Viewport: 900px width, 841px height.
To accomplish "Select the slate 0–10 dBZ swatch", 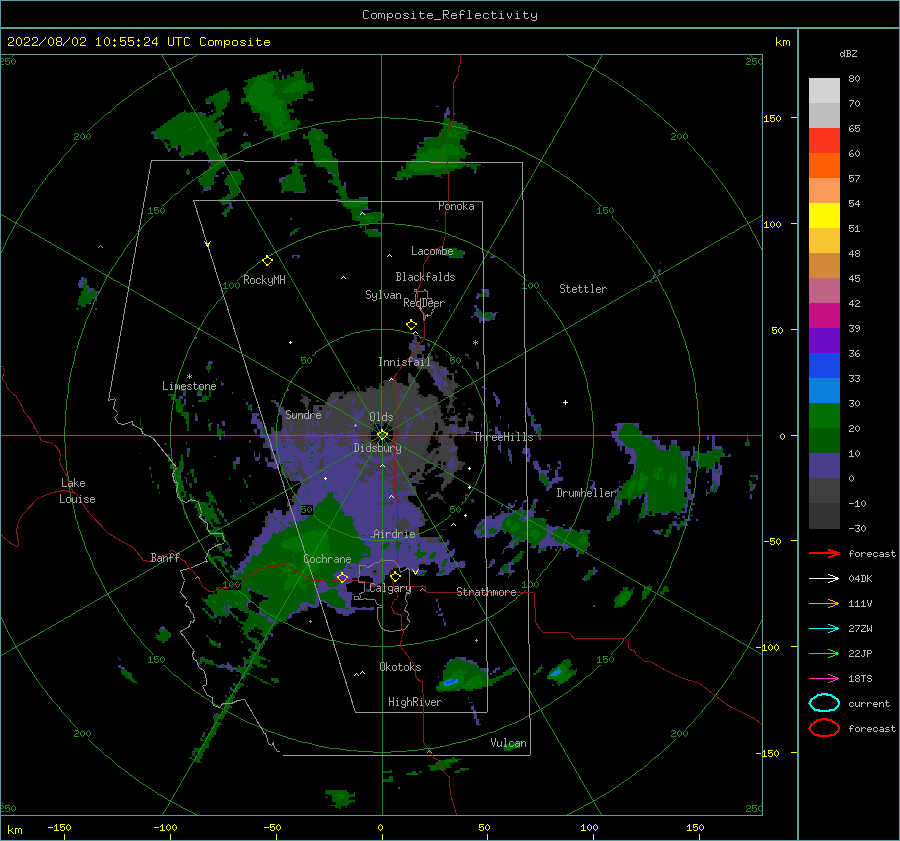I will [824, 465].
